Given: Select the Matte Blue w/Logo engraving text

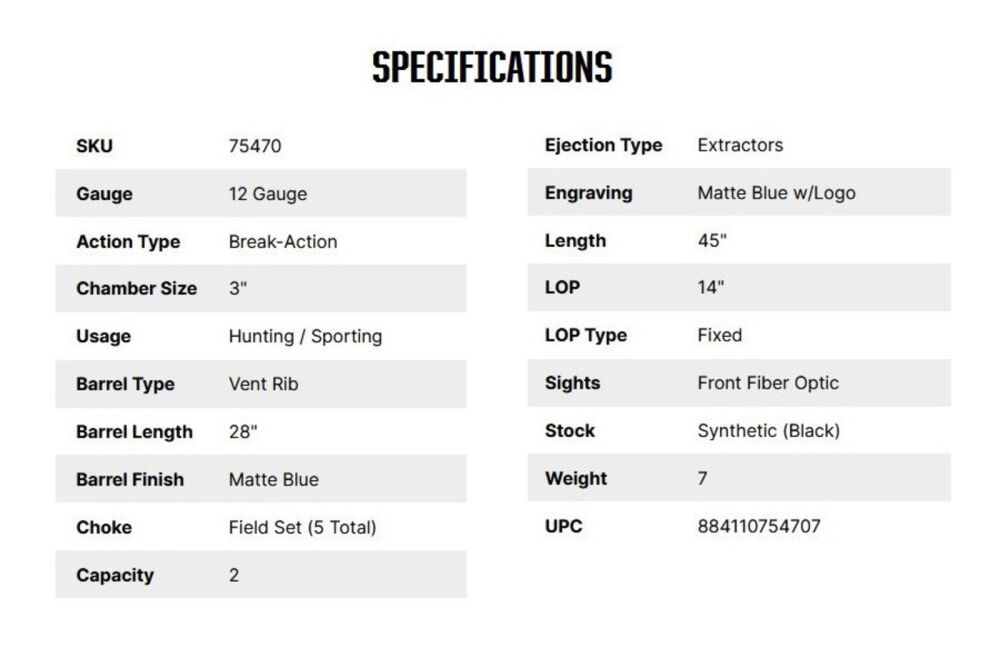Looking at the screenshot, I should [776, 193].
